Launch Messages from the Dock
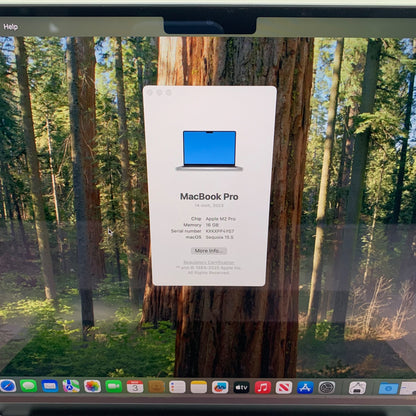The height and width of the screenshot is (416, 416). tap(29, 386)
